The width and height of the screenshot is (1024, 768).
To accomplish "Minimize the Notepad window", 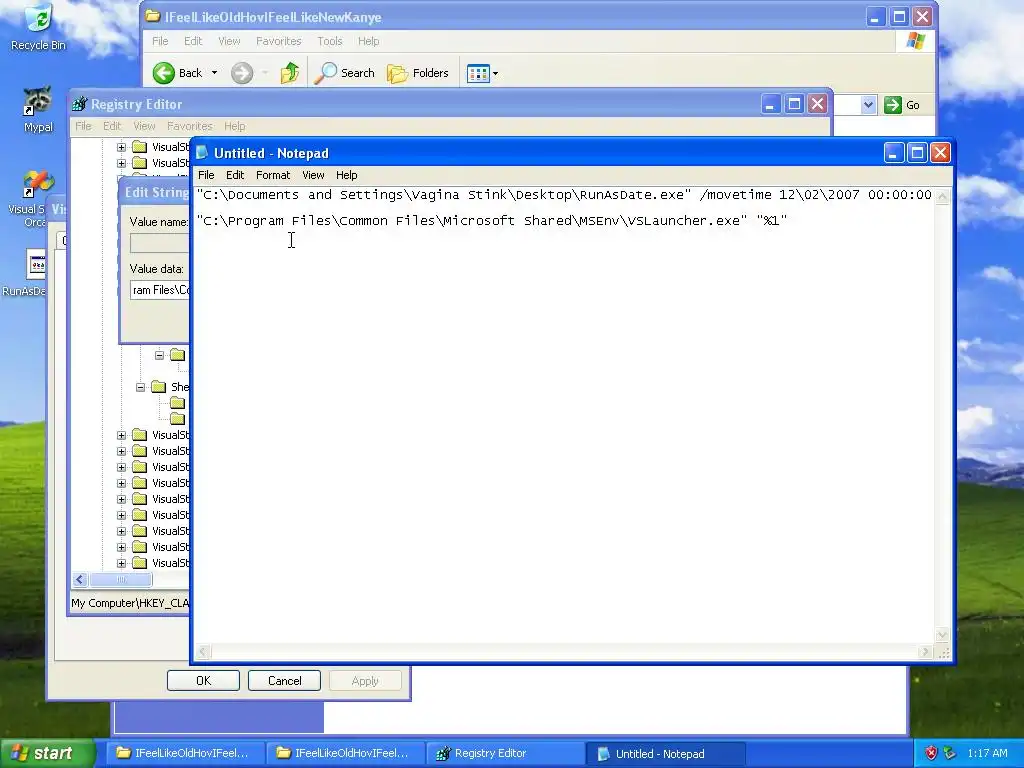I will [x=893, y=153].
